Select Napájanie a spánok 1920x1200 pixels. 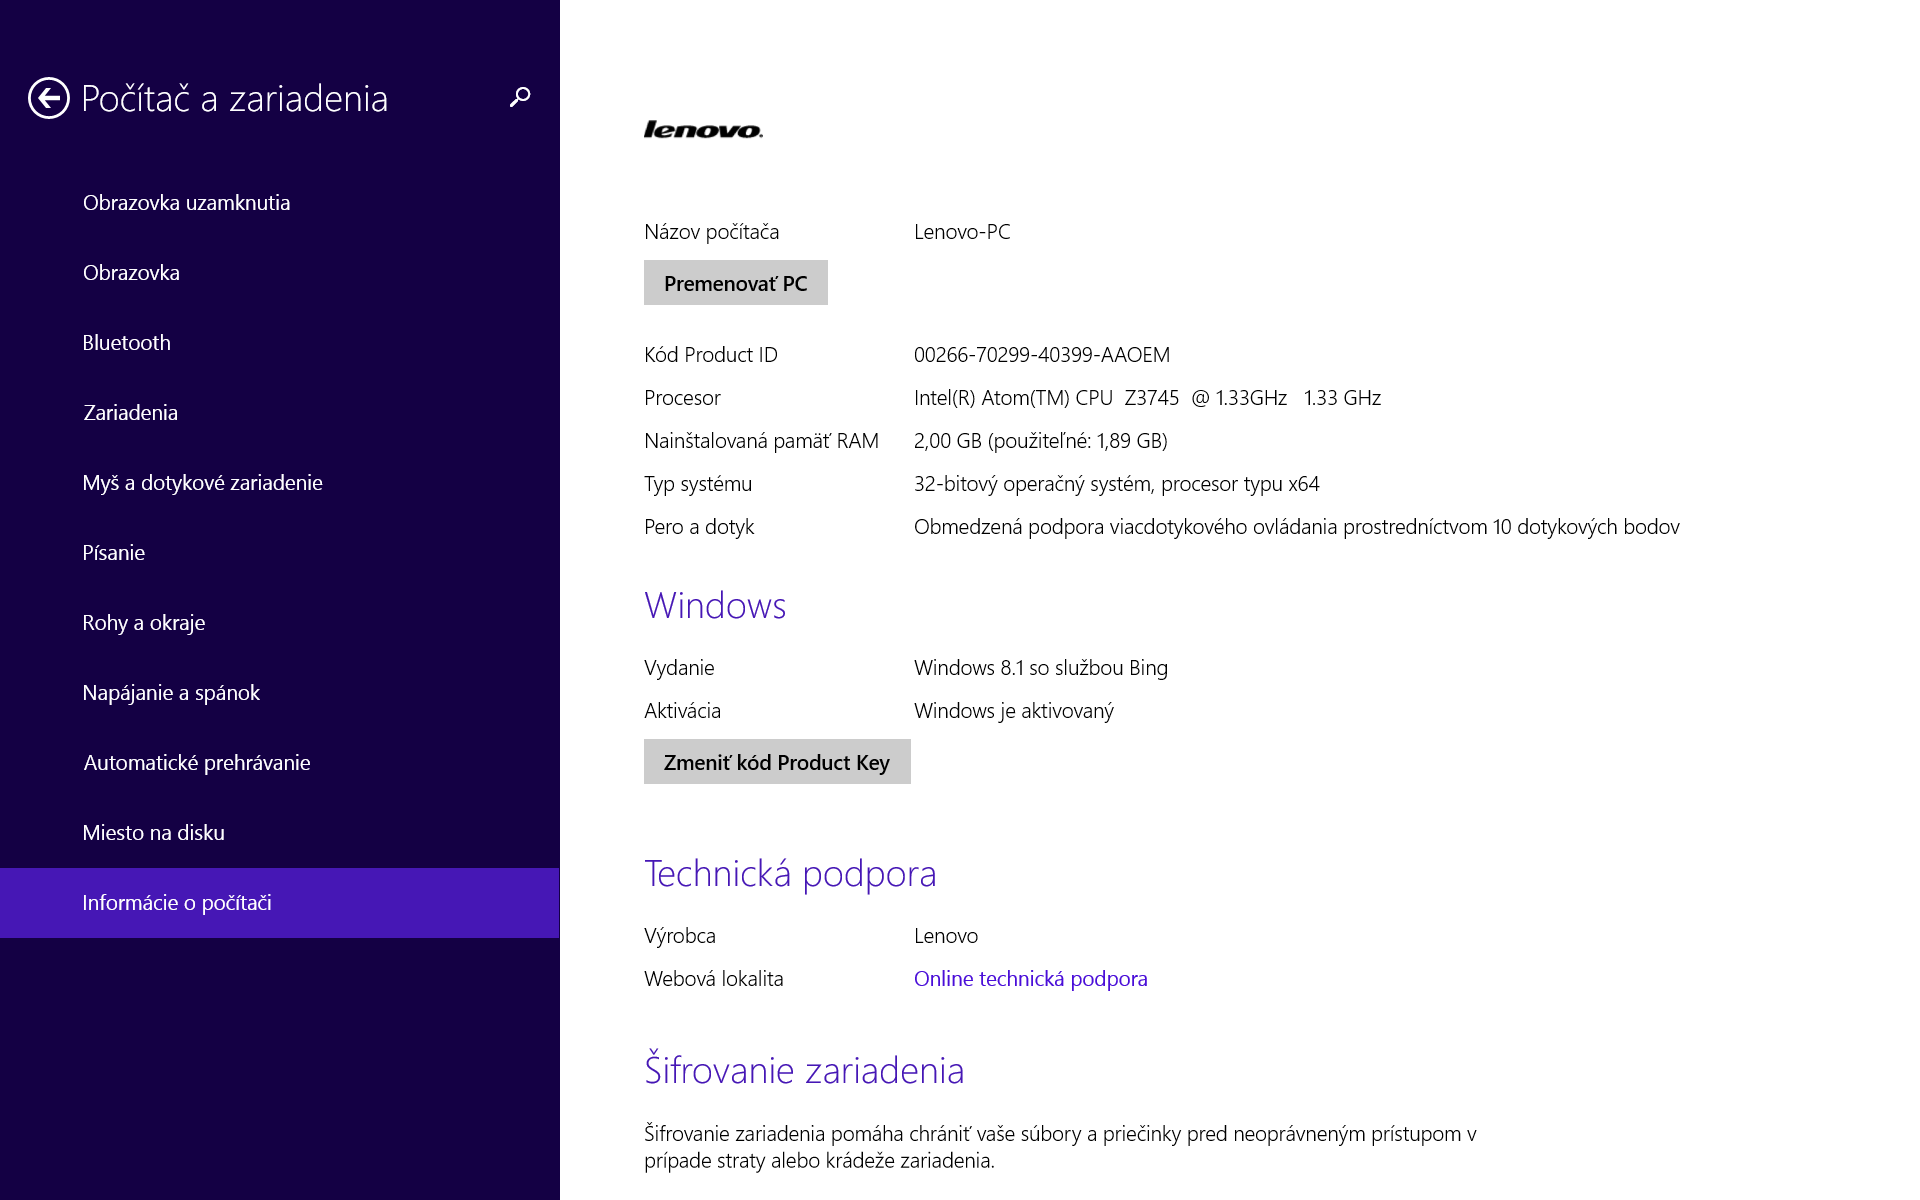280,693
